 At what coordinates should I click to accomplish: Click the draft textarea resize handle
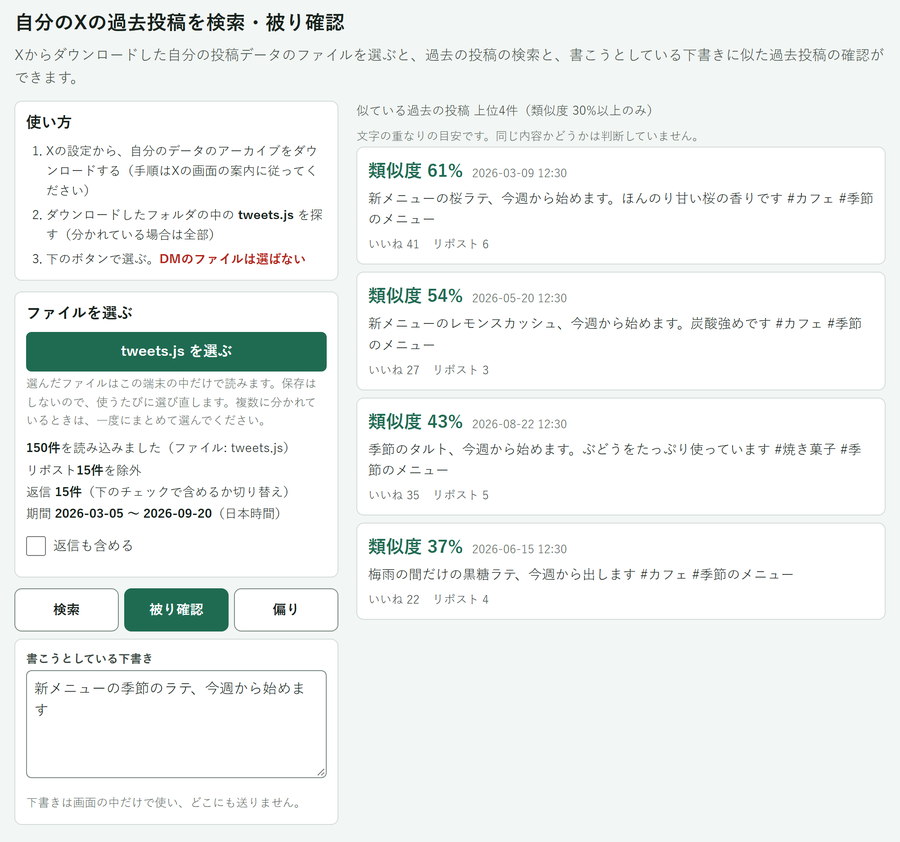pos(321,773)
